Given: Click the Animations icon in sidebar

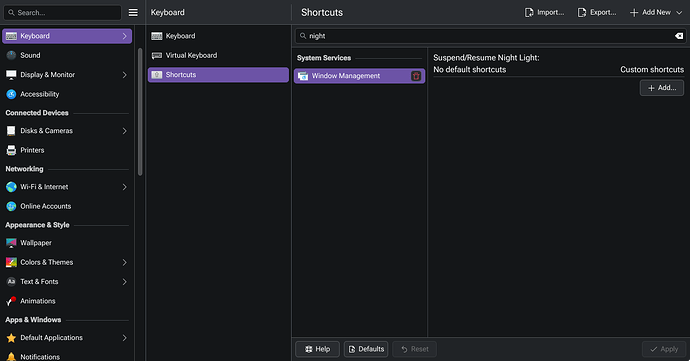Looking at the screenshot, I should coord(11,301).
